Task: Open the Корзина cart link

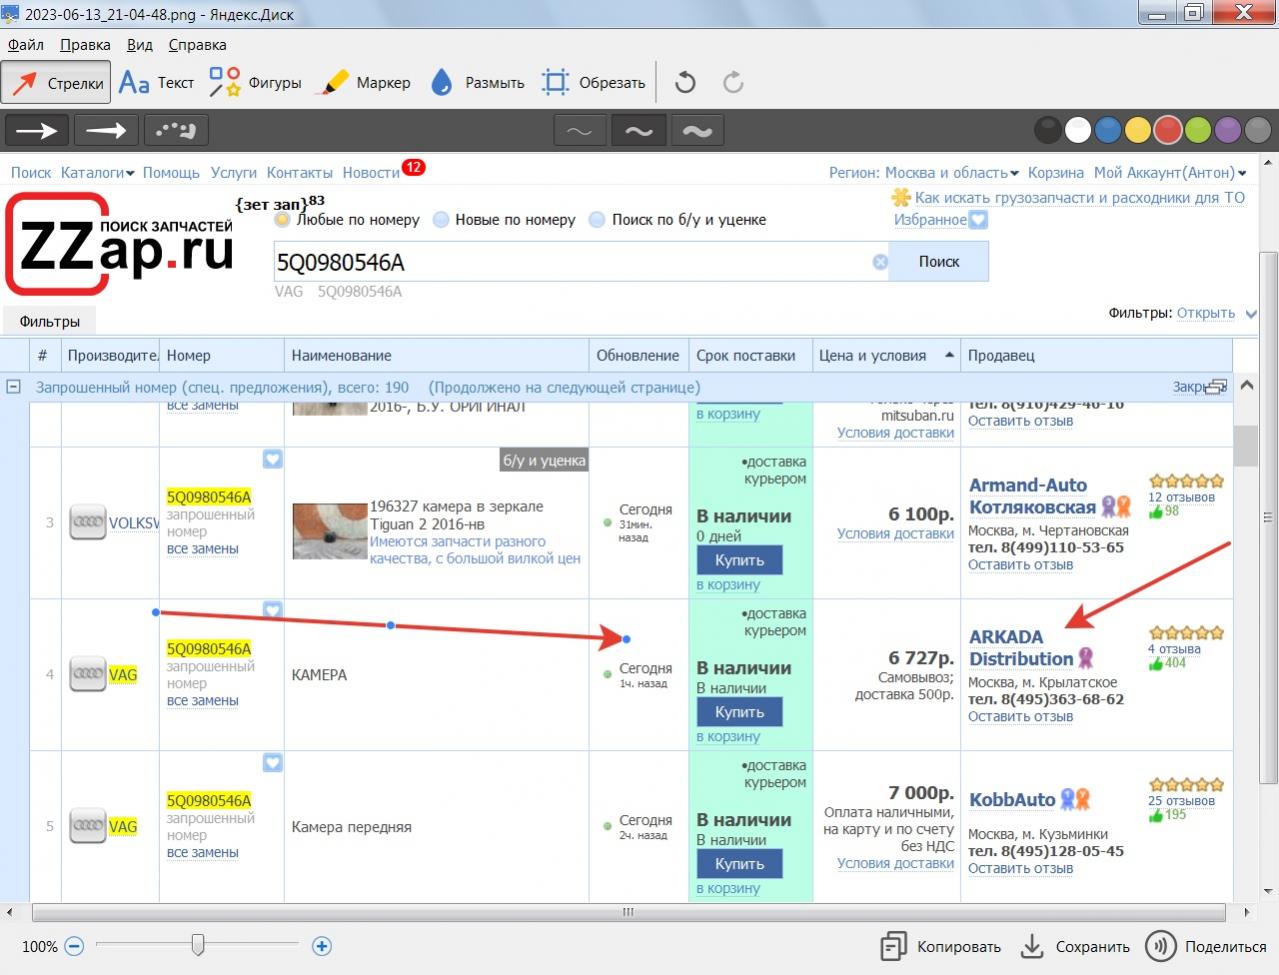Action: pos(1056,173)
